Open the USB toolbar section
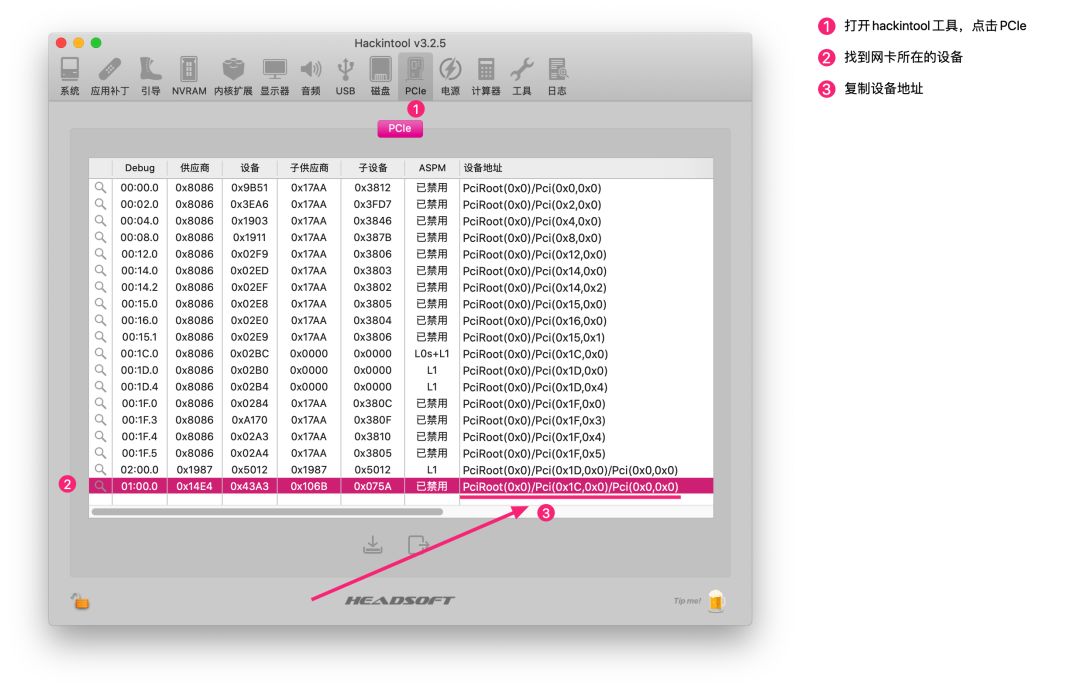This screenshot has width=1080, height=690. click(345, 76)
